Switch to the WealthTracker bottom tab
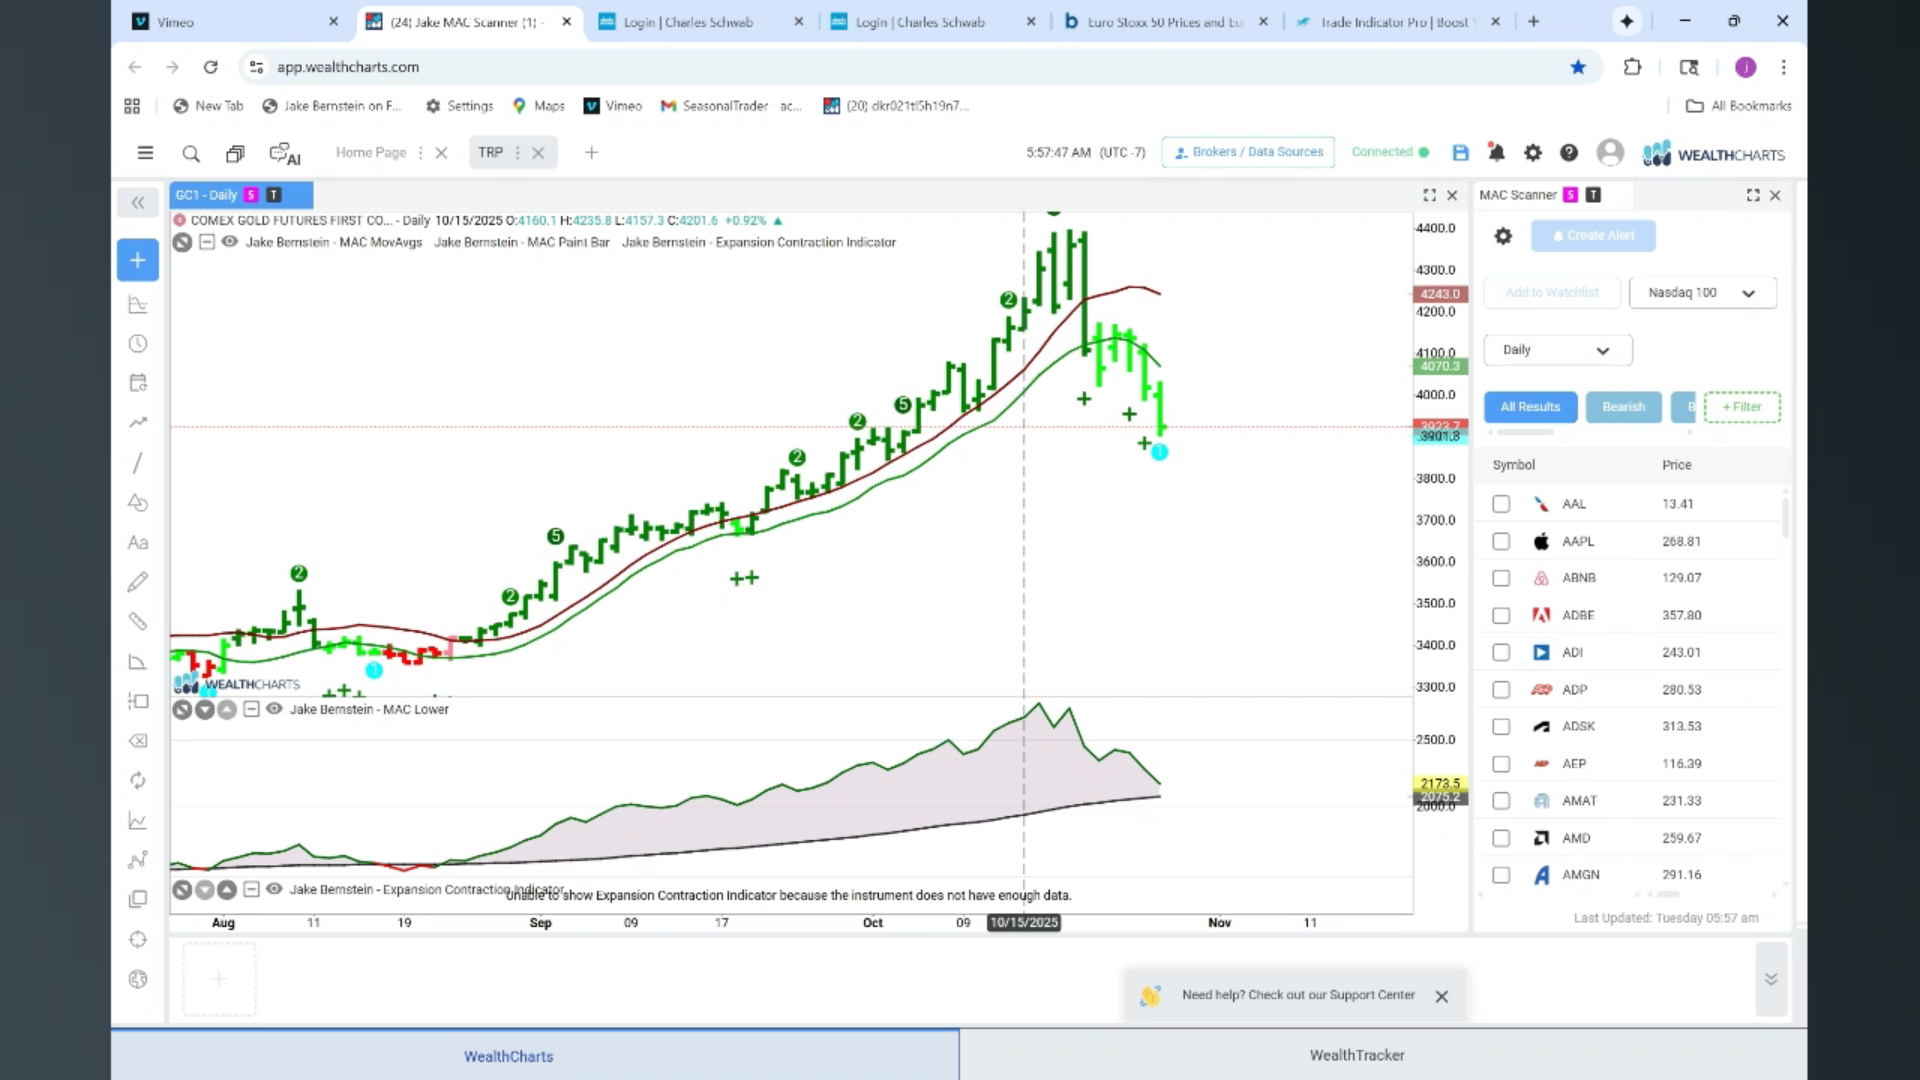 [x=1357, y=1055]
